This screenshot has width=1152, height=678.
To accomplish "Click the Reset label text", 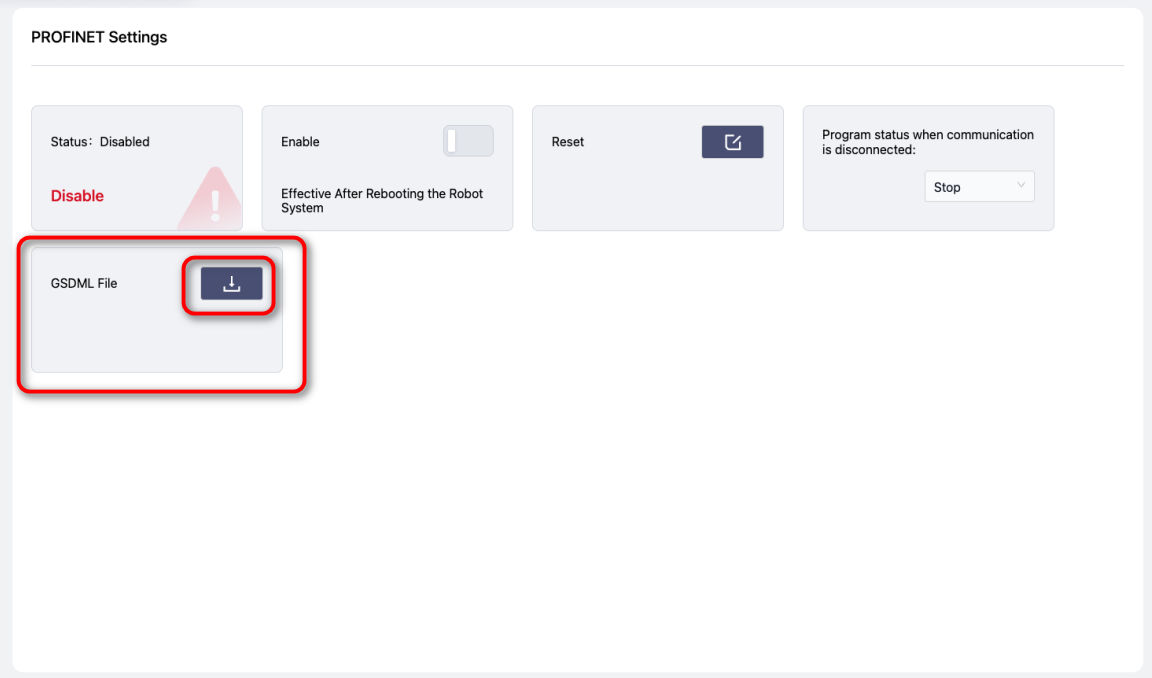I will coord(567,142).
